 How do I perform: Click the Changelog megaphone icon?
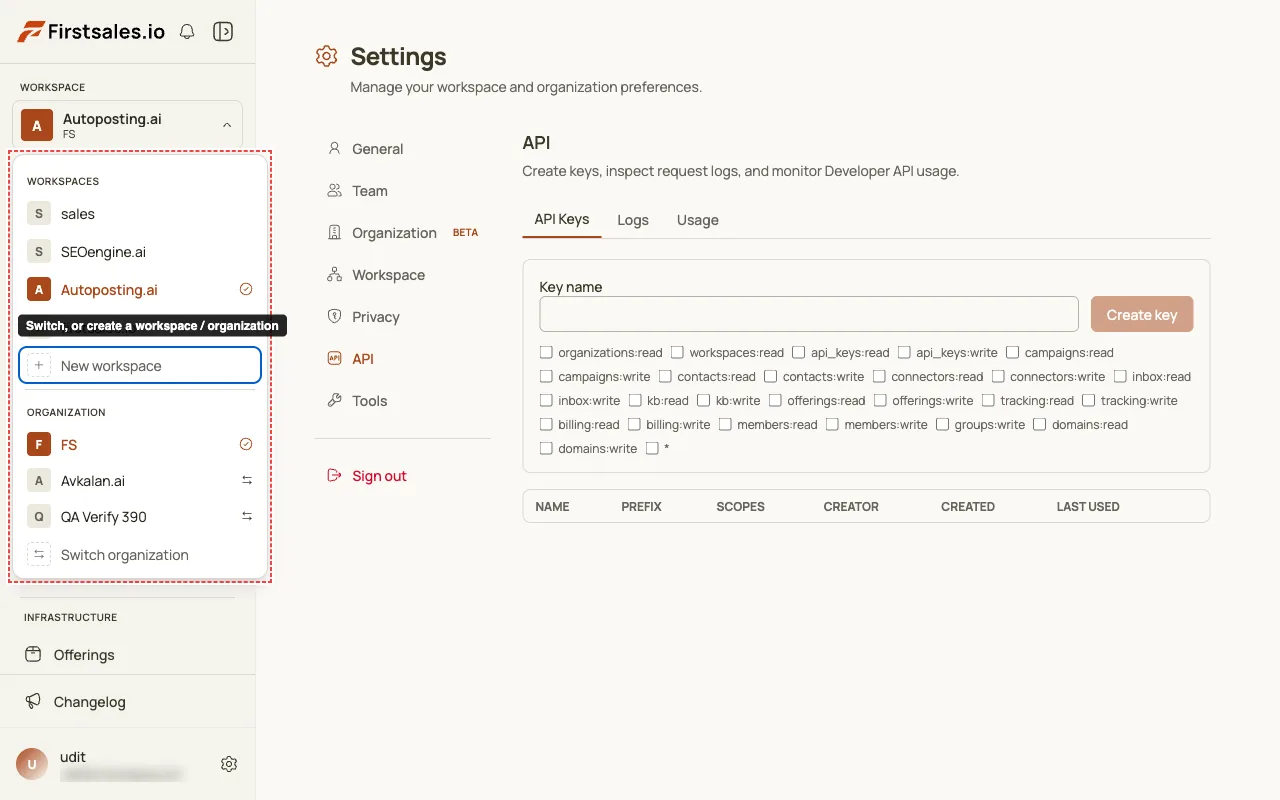click(34, 702)
